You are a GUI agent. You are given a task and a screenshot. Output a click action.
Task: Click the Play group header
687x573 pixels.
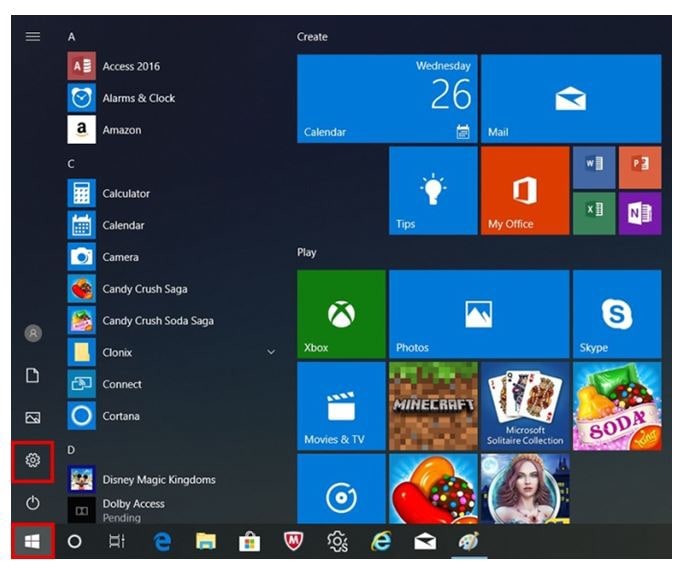tap(306, 252)
